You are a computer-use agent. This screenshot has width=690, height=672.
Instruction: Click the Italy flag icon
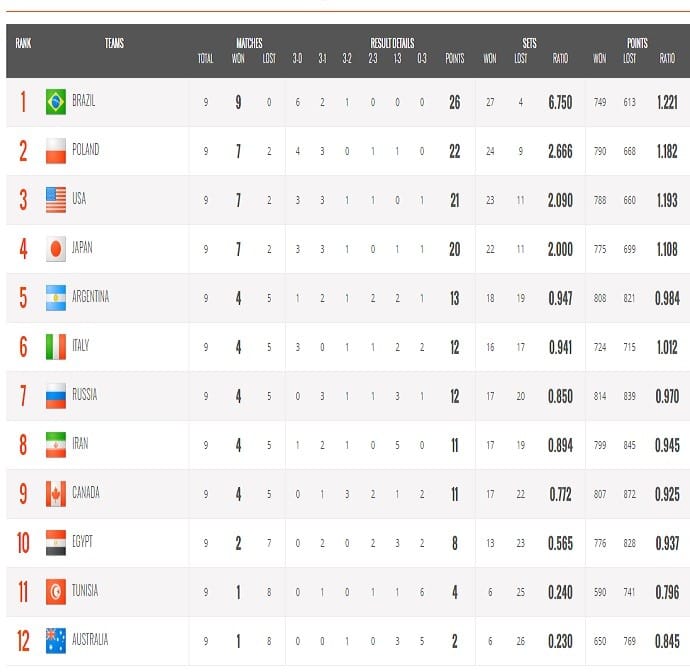coord(56,347)
